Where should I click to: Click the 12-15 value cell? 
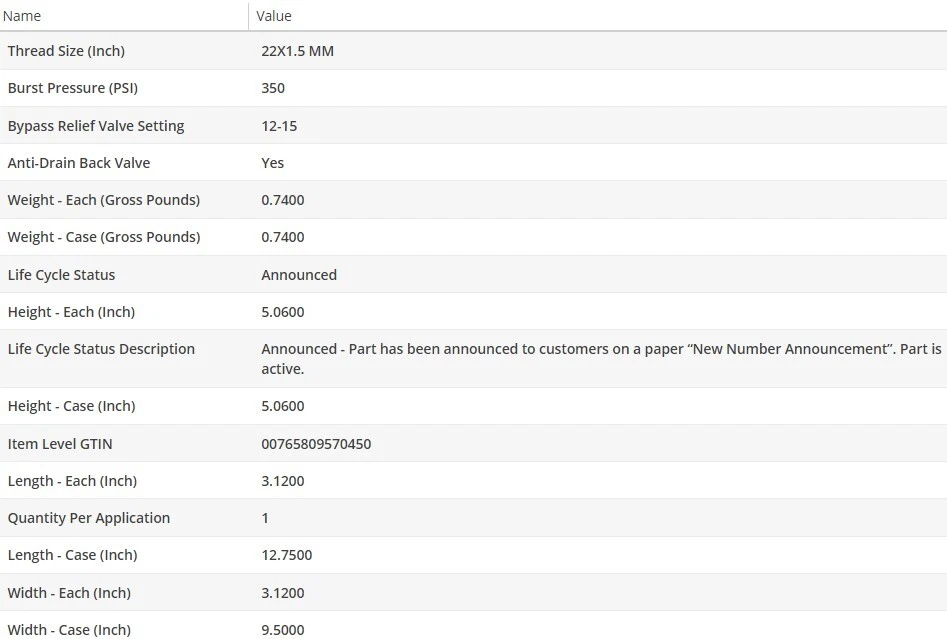tap(279, 126)
